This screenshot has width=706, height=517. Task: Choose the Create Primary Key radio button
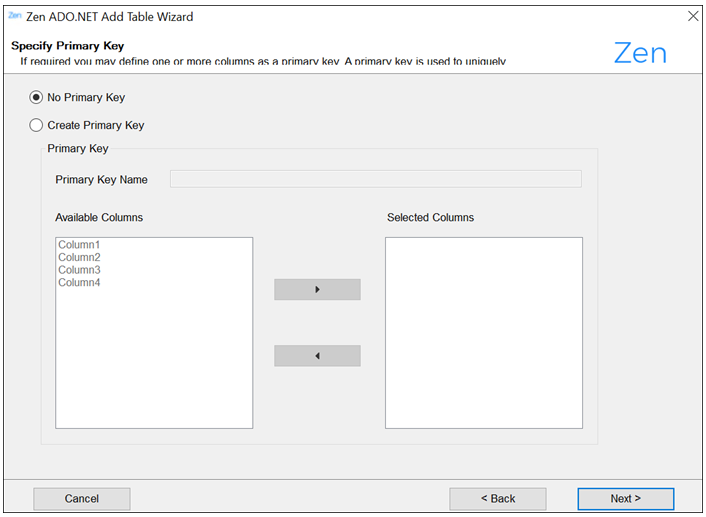[37, 126]
